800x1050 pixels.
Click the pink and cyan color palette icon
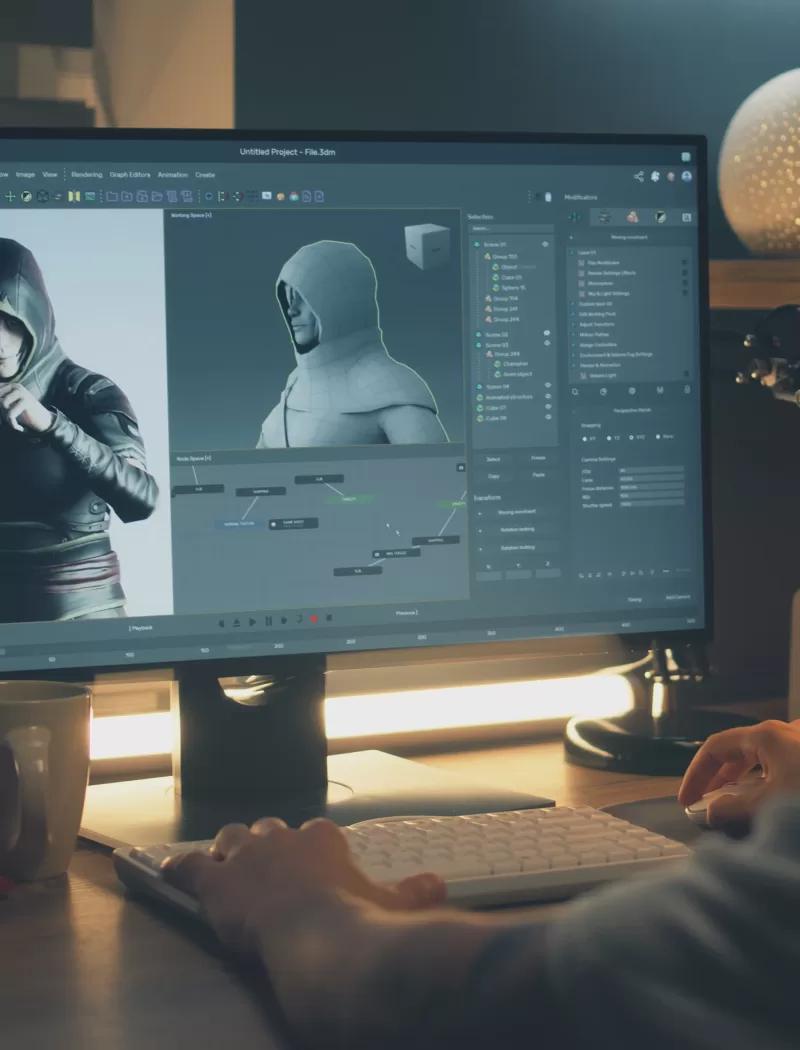pos(294,196)
